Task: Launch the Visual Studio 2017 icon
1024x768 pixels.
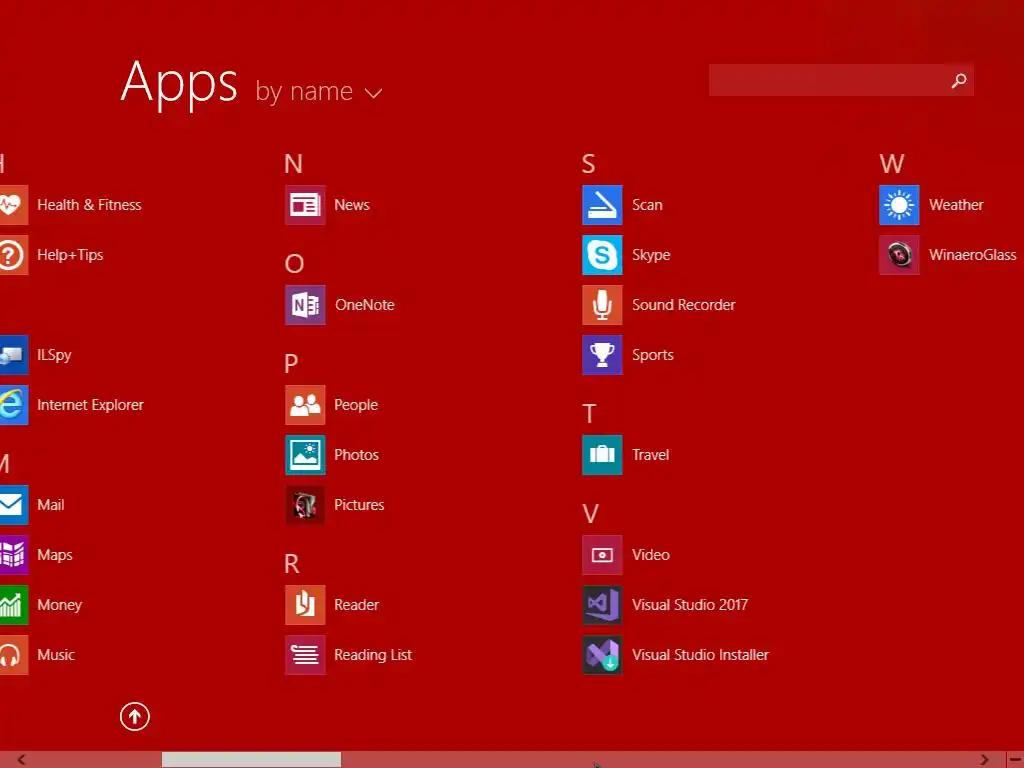Action: pos(602,605)
